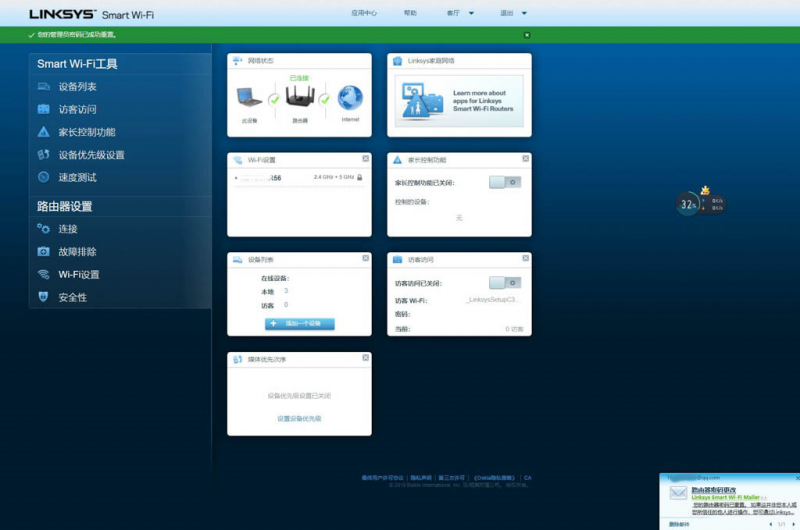The image size is (800, 530).
Task: Click the 添加一个设备 button
Action: click(x=299, y=323)
